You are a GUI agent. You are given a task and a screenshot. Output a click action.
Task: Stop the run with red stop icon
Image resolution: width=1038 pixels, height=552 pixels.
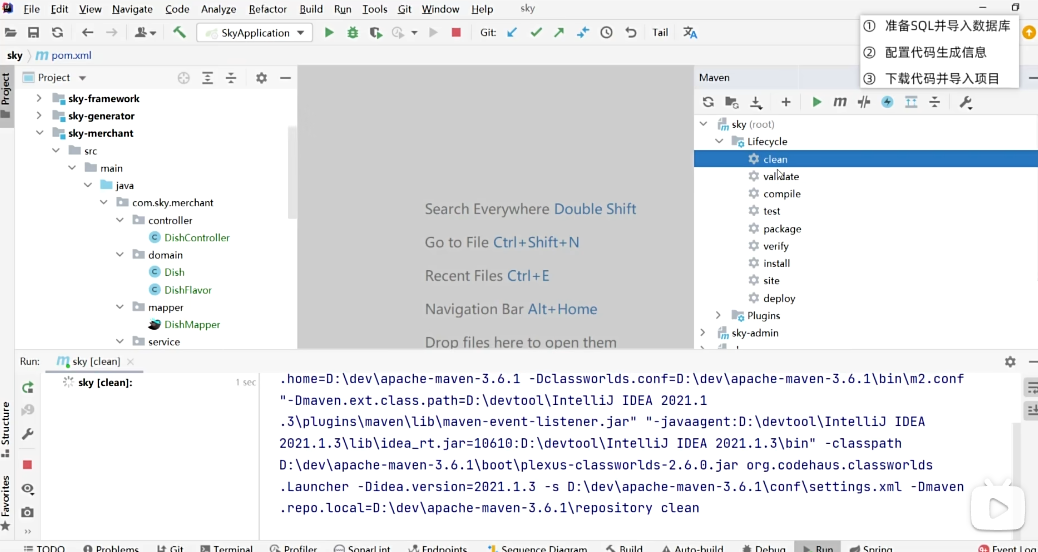[27, 465]
